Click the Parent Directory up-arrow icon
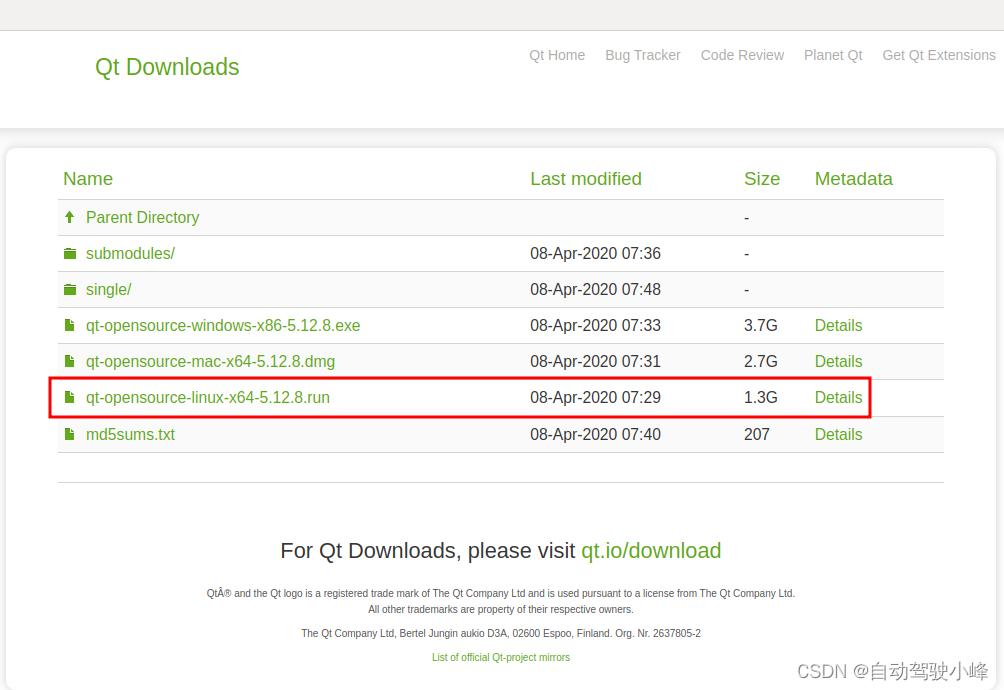This screenshot has height=690, width=1004. coord(70,218)
